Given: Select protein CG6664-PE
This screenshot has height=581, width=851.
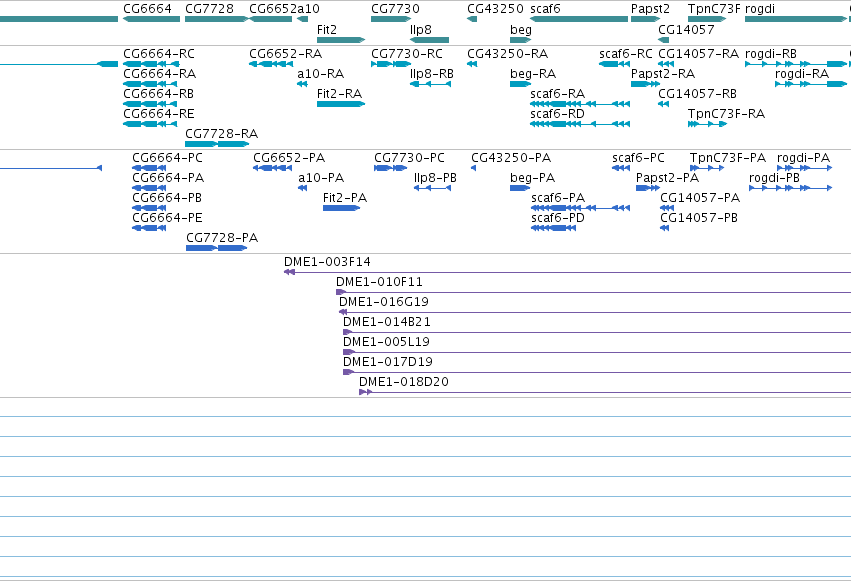Looking at the screenshot, I should pyautogui.click(x=149, y=228).
